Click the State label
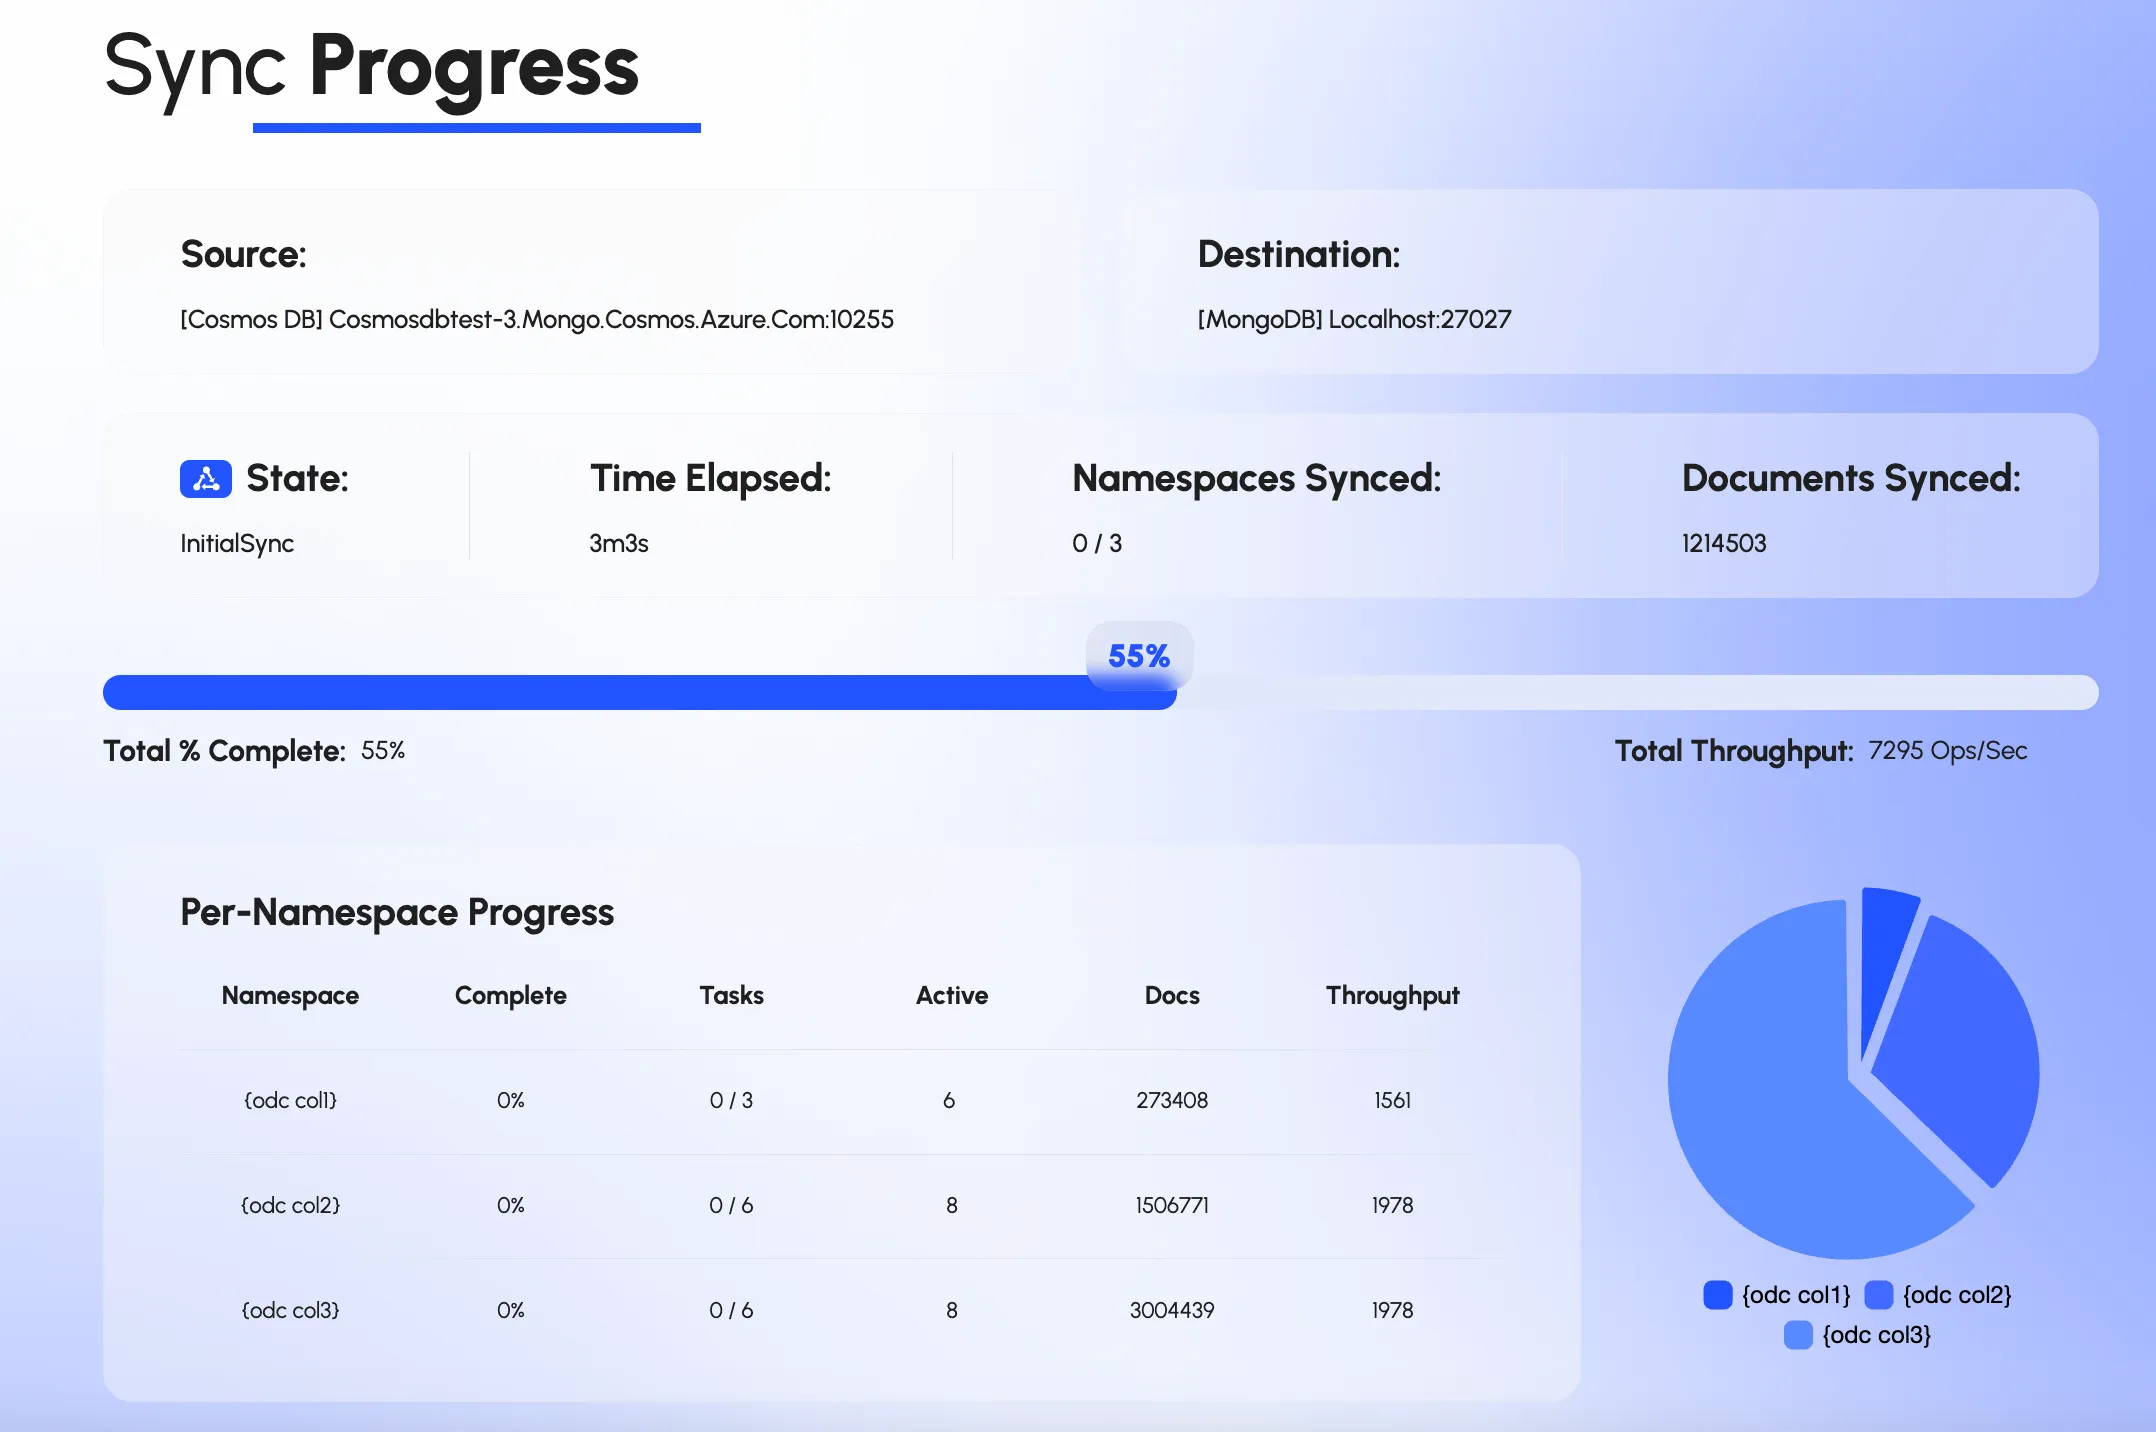 297,478
